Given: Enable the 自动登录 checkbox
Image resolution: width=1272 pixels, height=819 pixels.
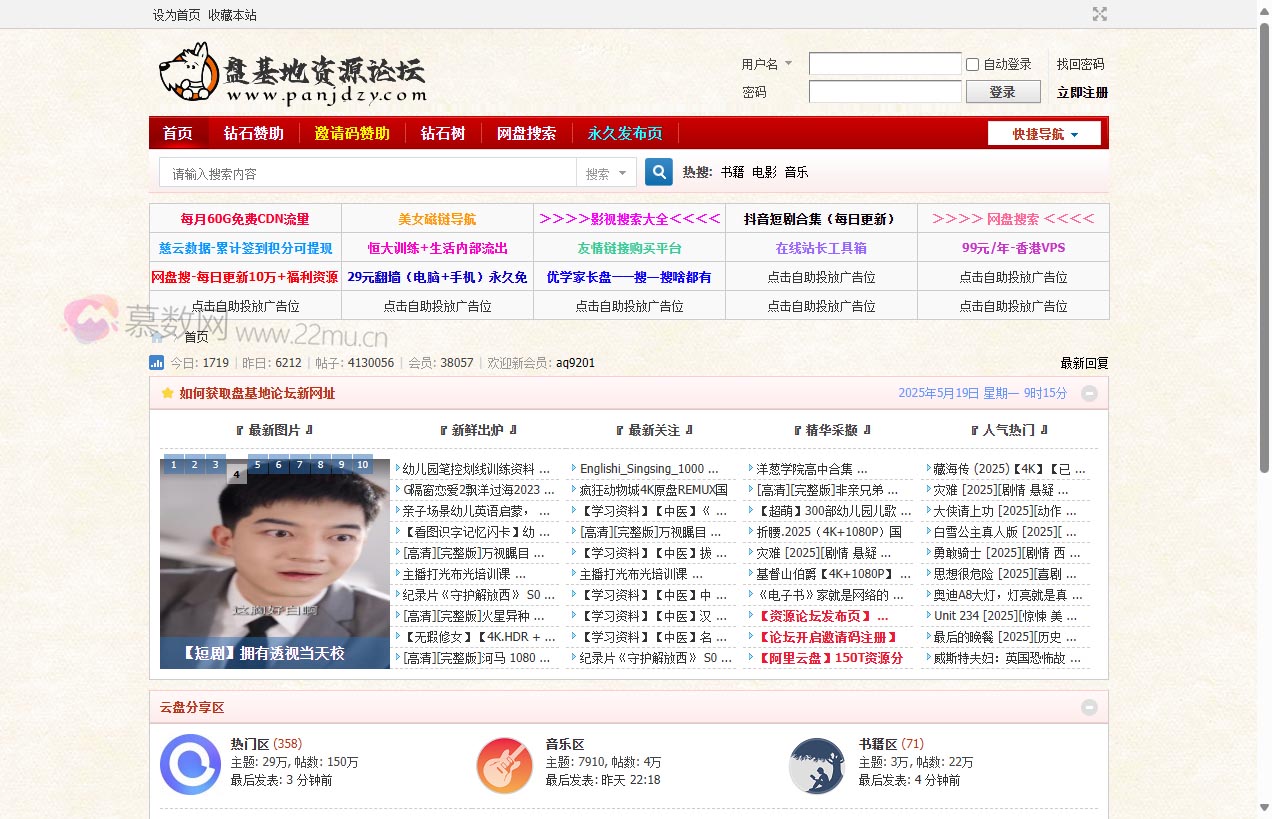Looking at the screenshot, I should click(971, 64).
